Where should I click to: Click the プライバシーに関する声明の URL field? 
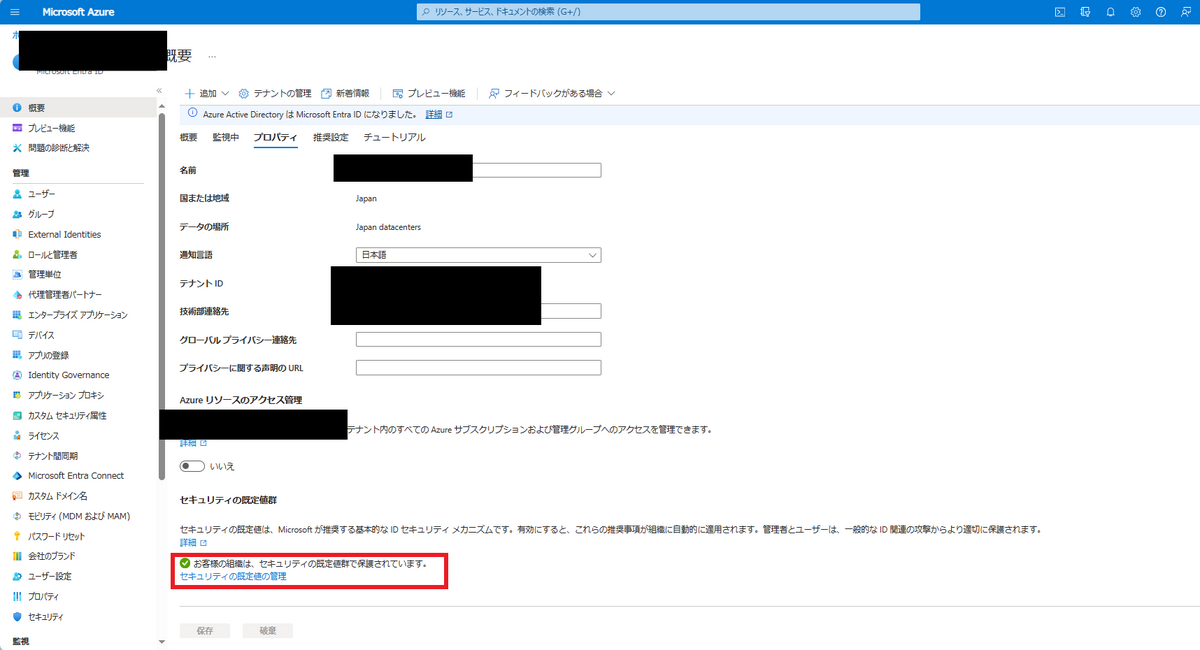click(478, 367)
